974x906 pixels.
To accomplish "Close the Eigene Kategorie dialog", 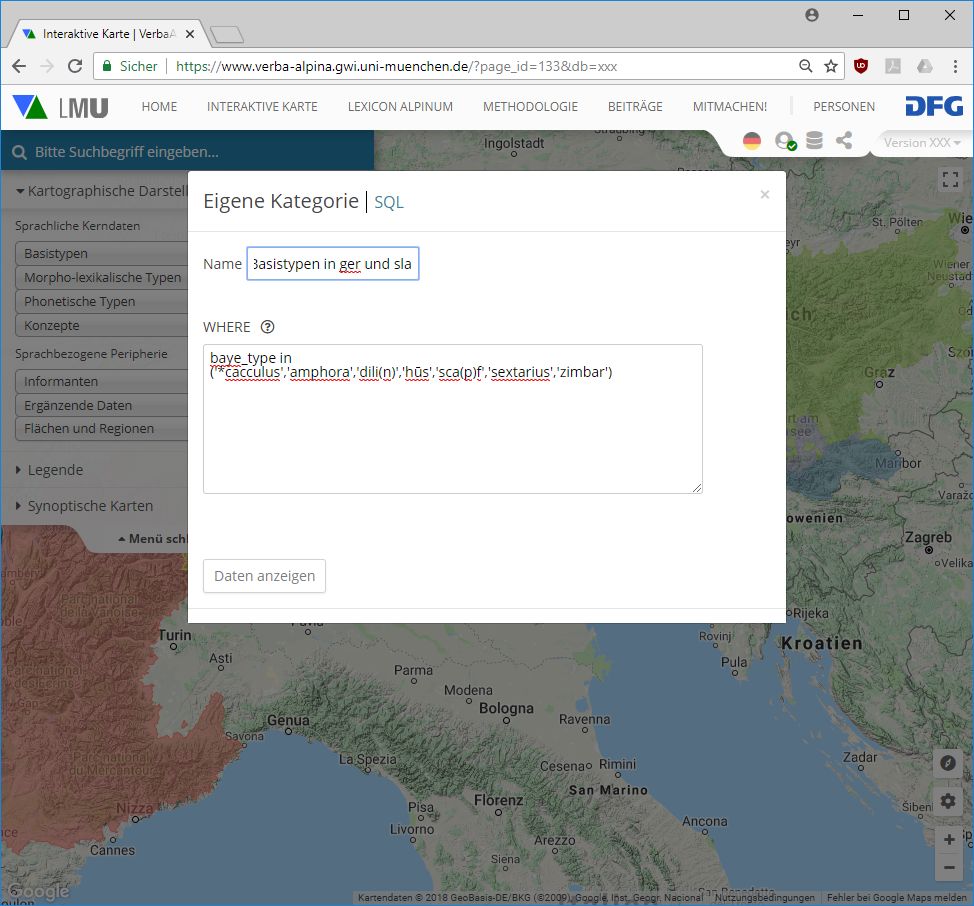I will click(x=765, y=195).
